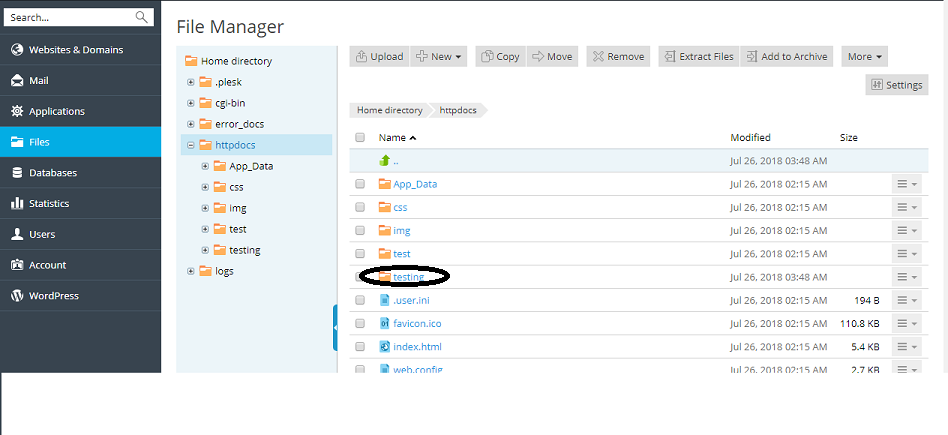Click the up-arrow parent directory icon

pyautogui.click(x=384, y=161)
